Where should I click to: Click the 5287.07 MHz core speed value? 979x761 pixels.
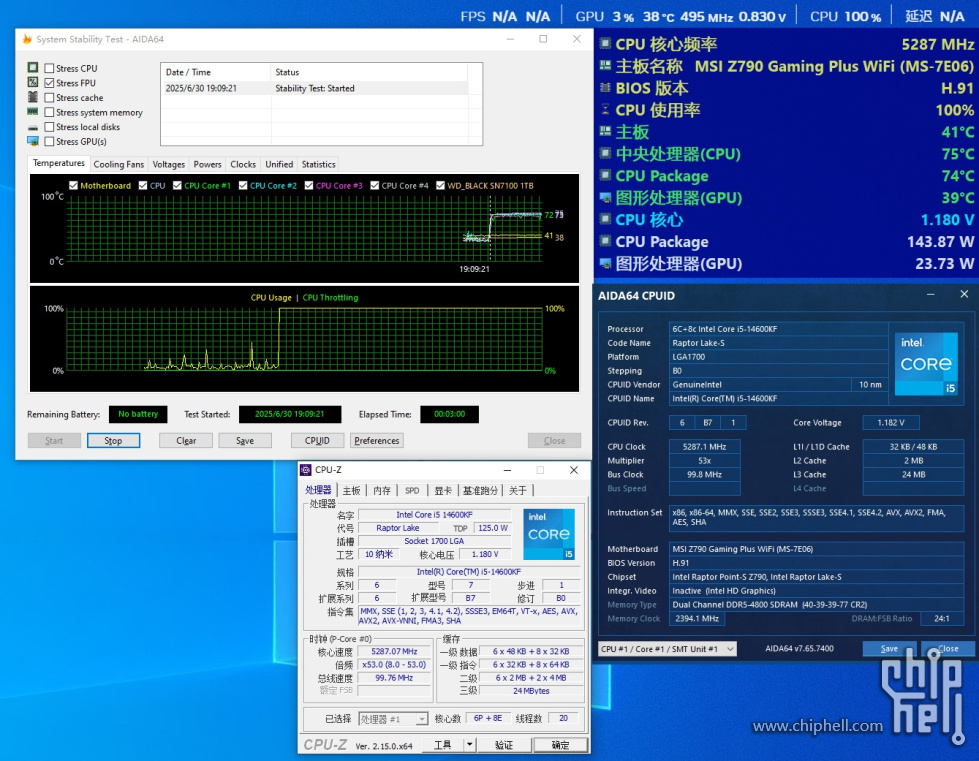(x=394, y=651)
